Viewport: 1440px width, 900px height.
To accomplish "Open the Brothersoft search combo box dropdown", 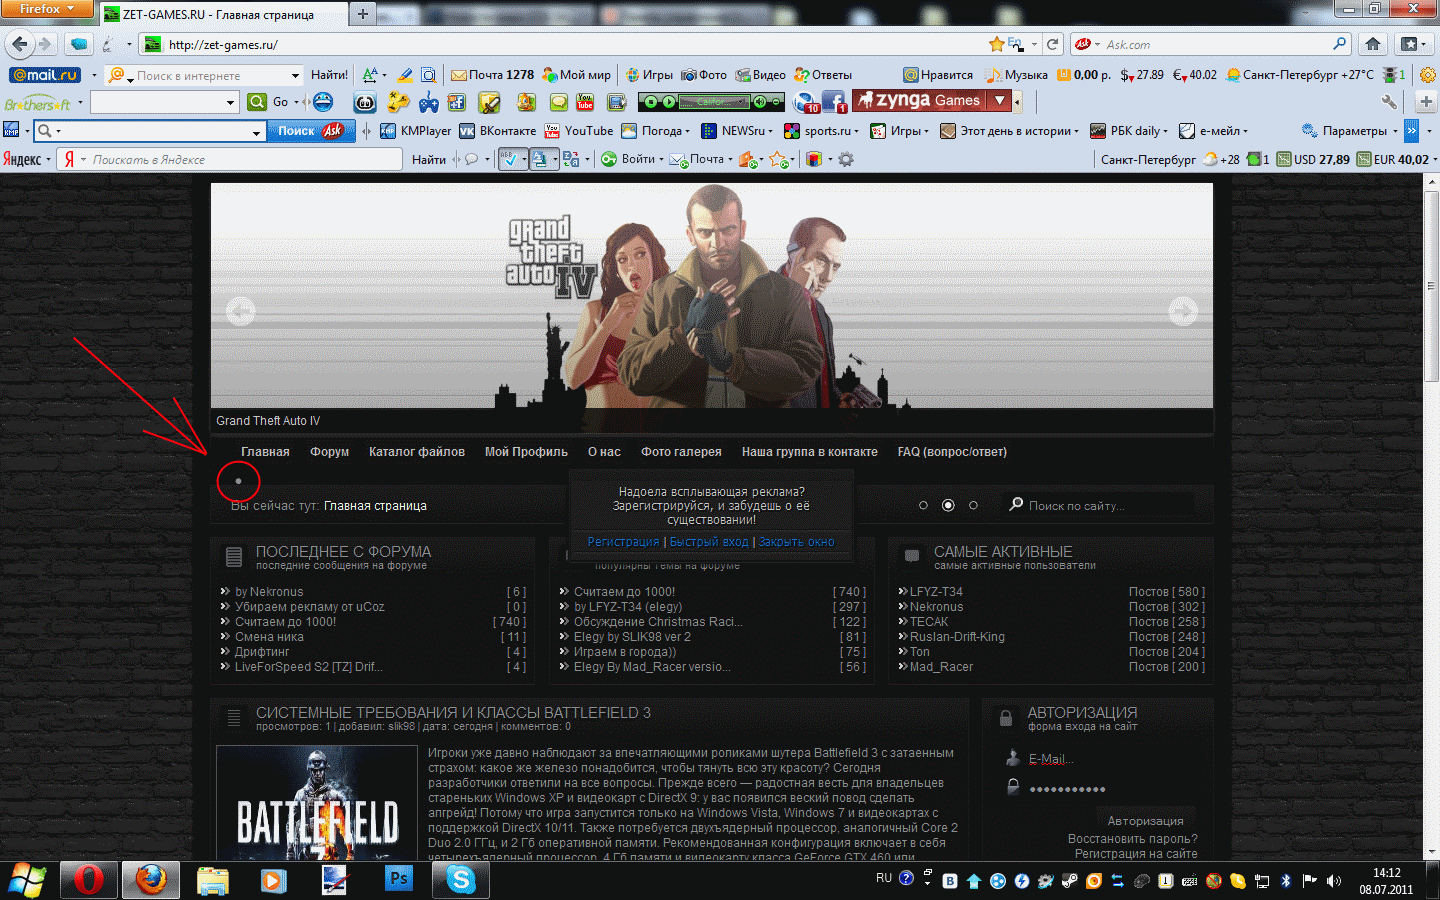I will pyautogui.click(x=230, y=102).
